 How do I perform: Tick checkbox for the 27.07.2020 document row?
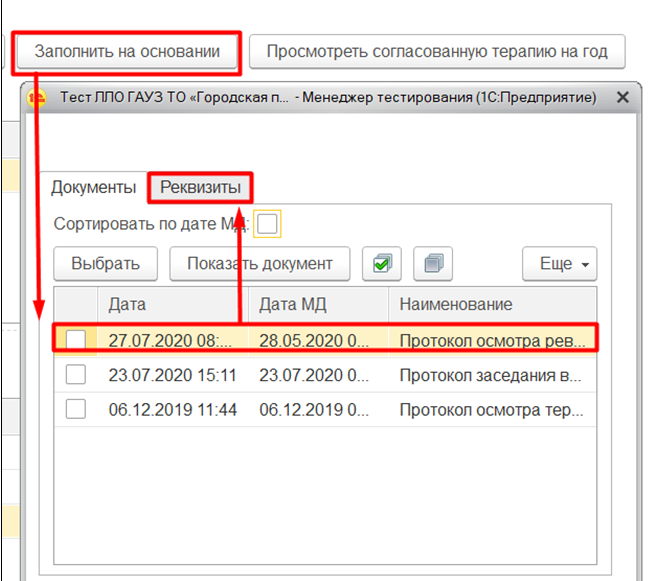coord(76,340)
